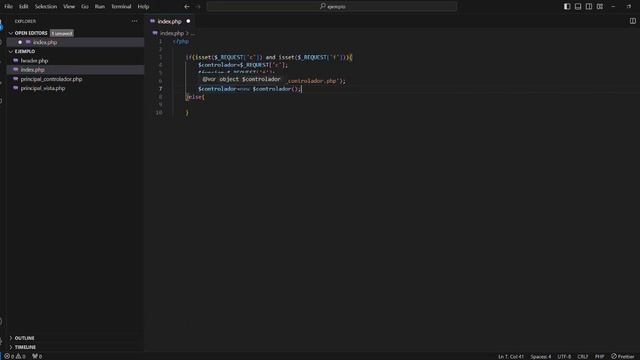Screen dimensions: 640x360
Task: Minimize the VS Code window
Action: [x=613, y=7]
